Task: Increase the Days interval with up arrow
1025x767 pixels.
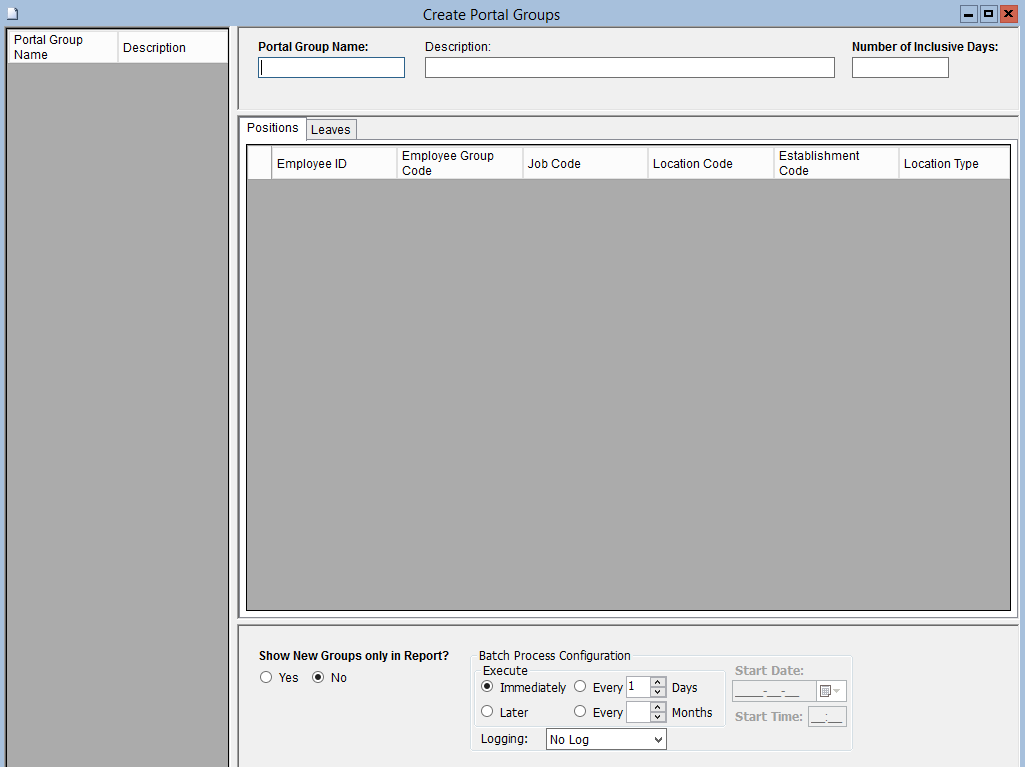Action: coord(658,682)
